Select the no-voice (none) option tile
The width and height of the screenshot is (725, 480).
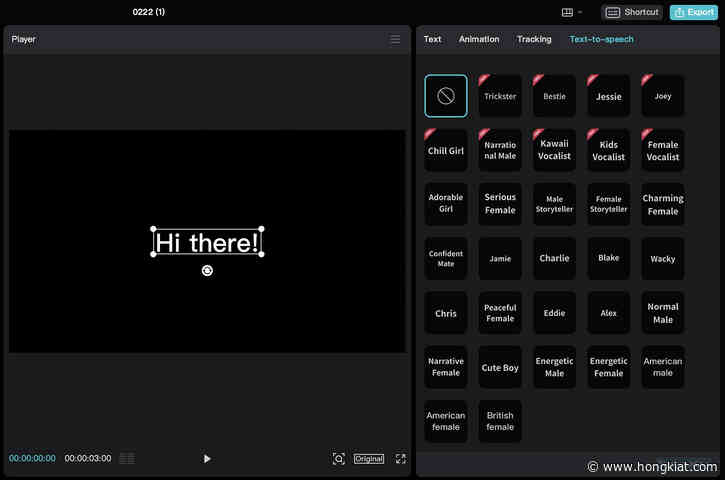[x=446, y=96]
